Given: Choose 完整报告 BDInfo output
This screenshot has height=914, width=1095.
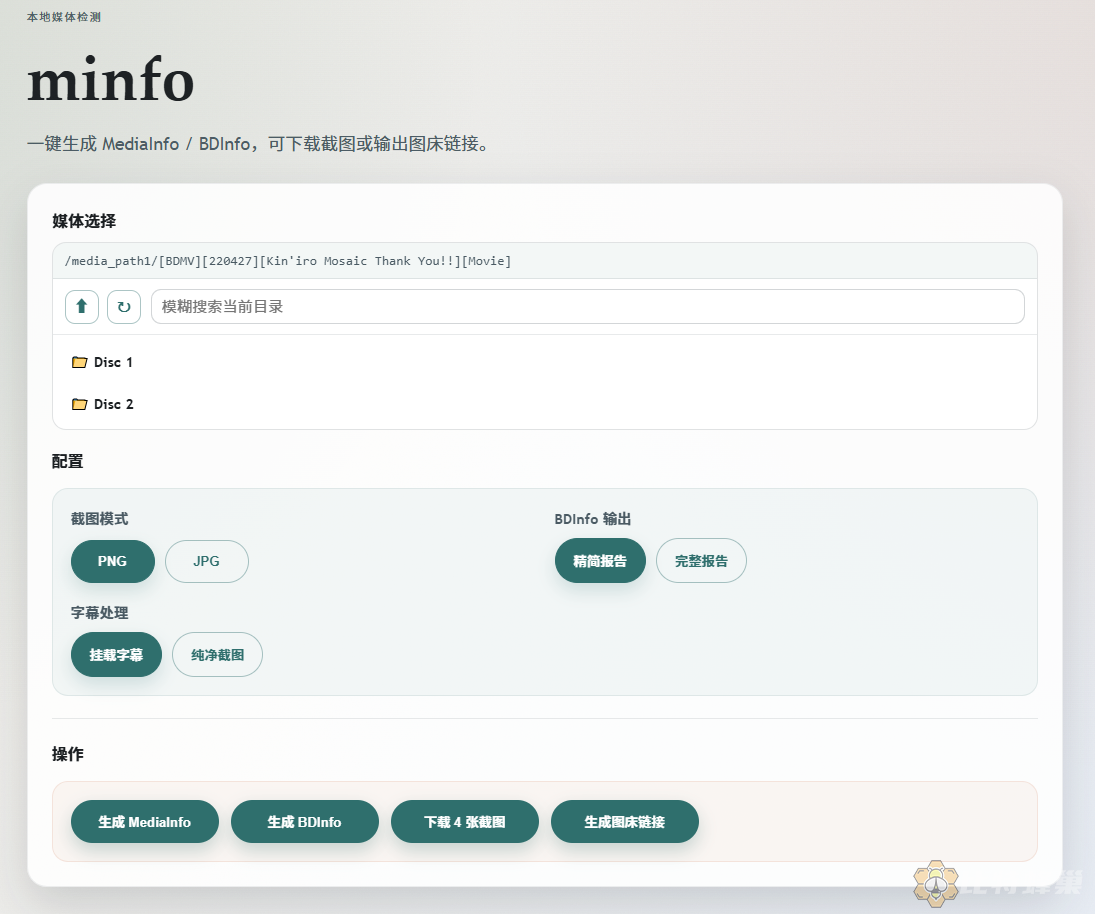Looking at the screenshot, I should click(701, 561).
